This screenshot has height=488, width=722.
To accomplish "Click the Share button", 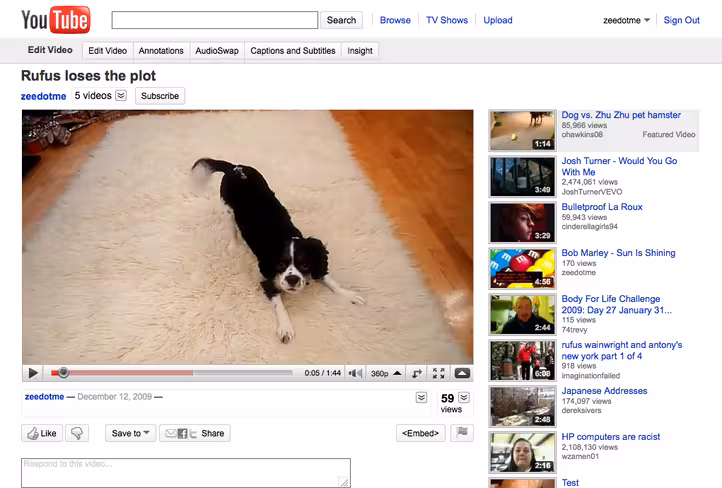I will (195, 433).
